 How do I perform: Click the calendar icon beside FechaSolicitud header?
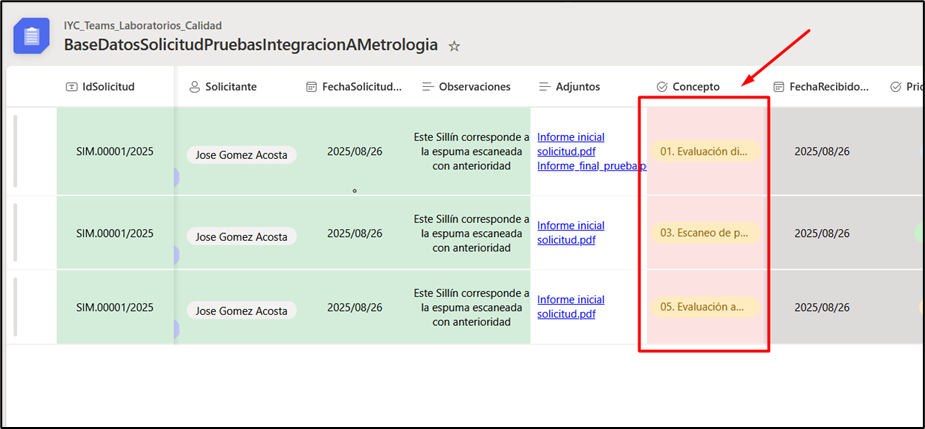312,87
